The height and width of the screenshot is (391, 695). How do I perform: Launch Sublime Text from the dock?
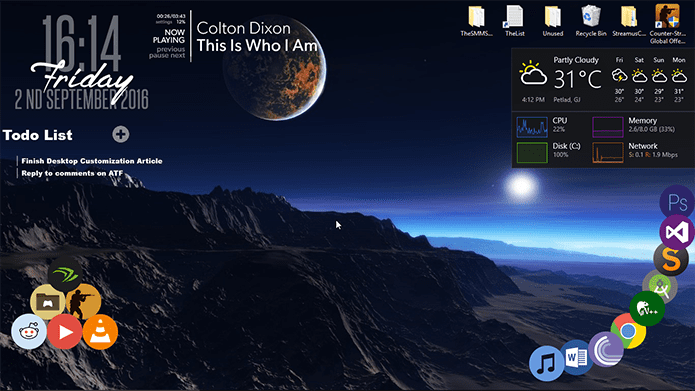point(671,260)
